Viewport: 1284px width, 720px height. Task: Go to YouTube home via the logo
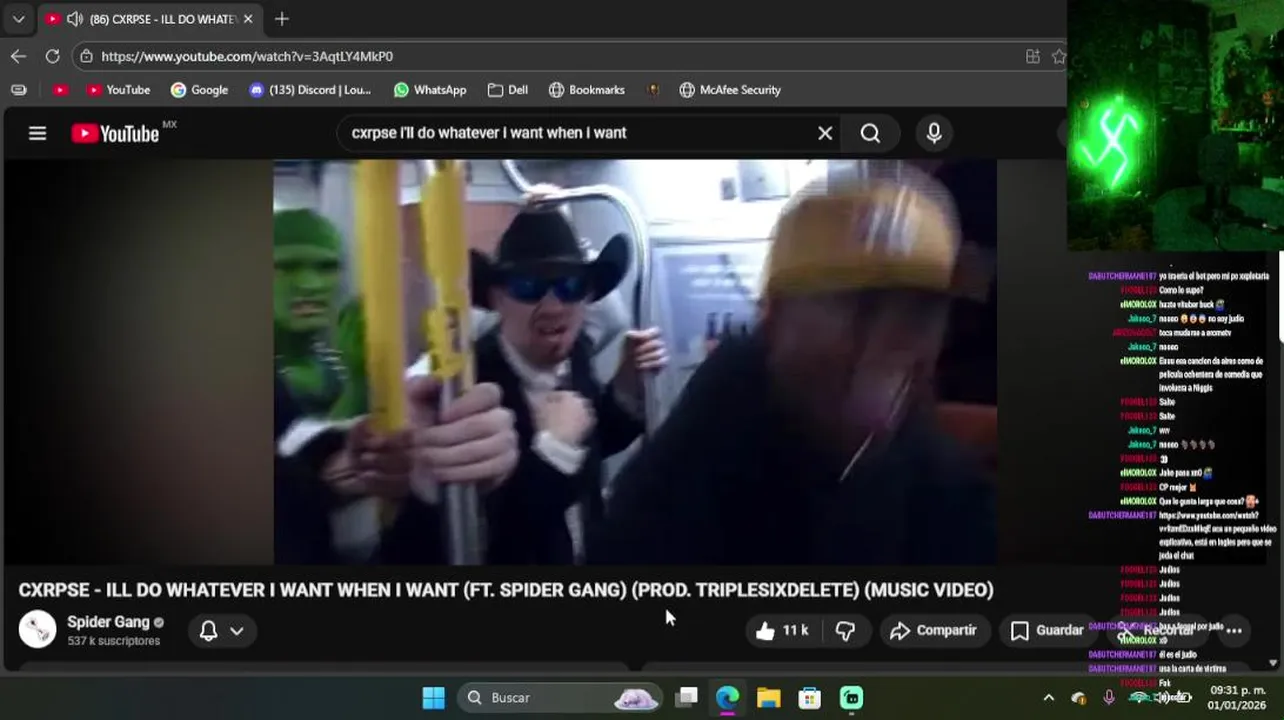[x=115, y=133]
